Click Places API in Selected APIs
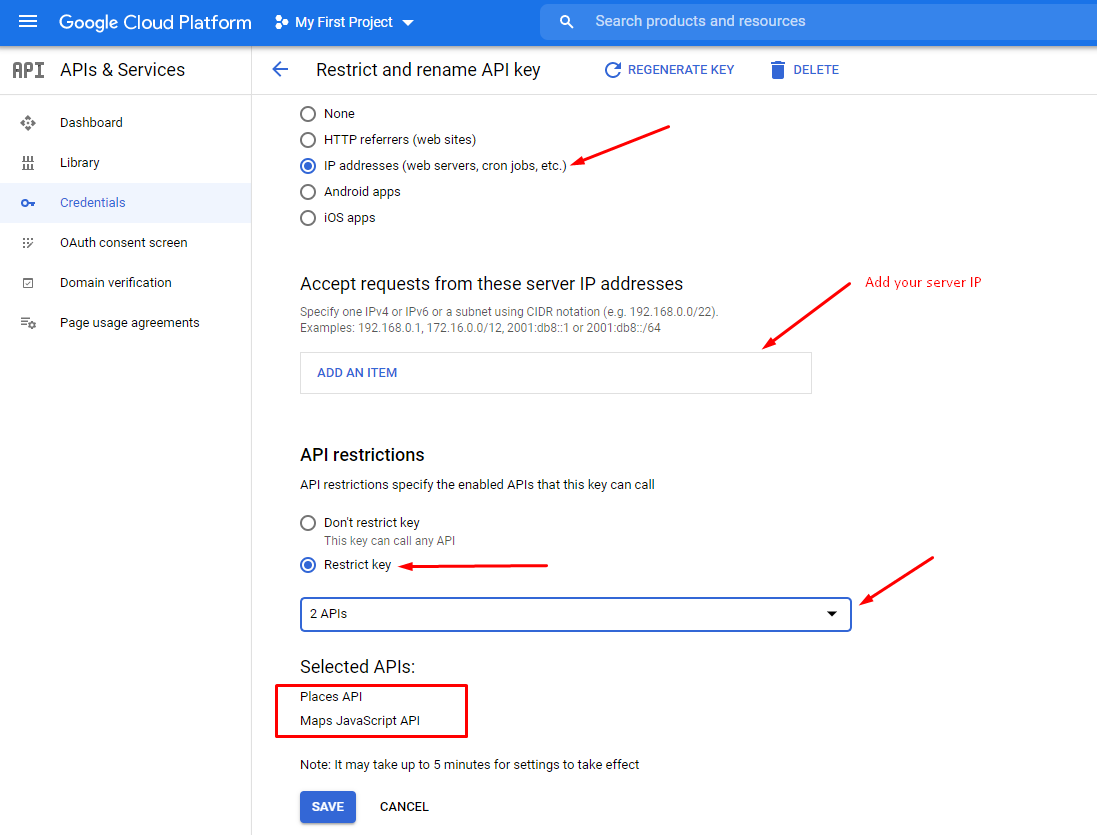This screenshot has height=835, width=1097. [331, 697]
